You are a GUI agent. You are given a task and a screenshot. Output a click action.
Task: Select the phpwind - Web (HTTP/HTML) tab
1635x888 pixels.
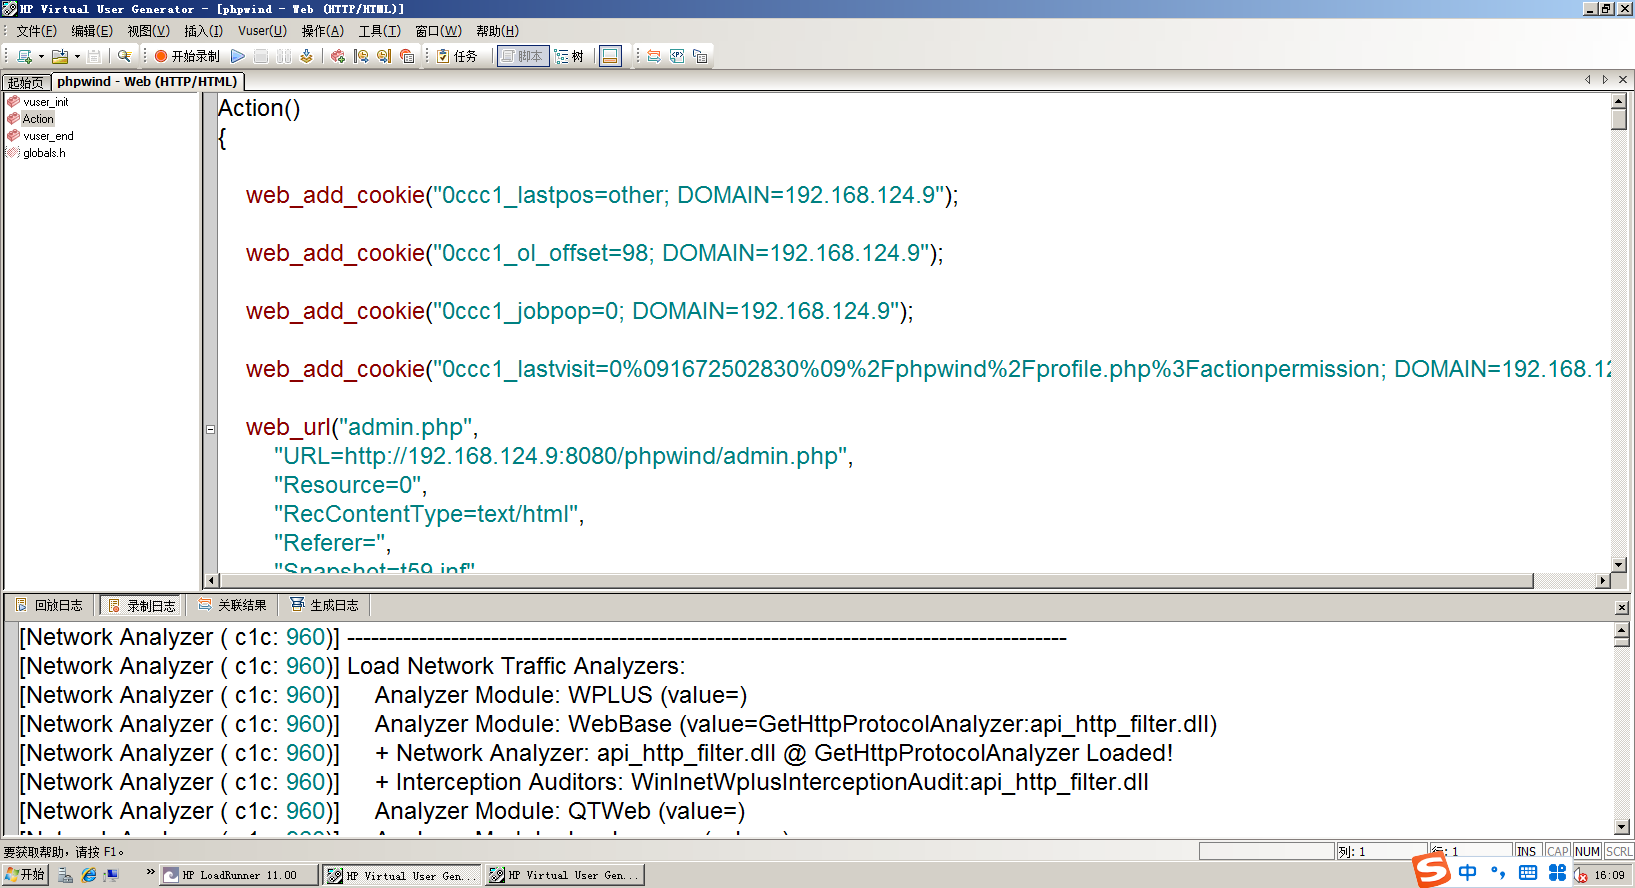tap(147, 81)
